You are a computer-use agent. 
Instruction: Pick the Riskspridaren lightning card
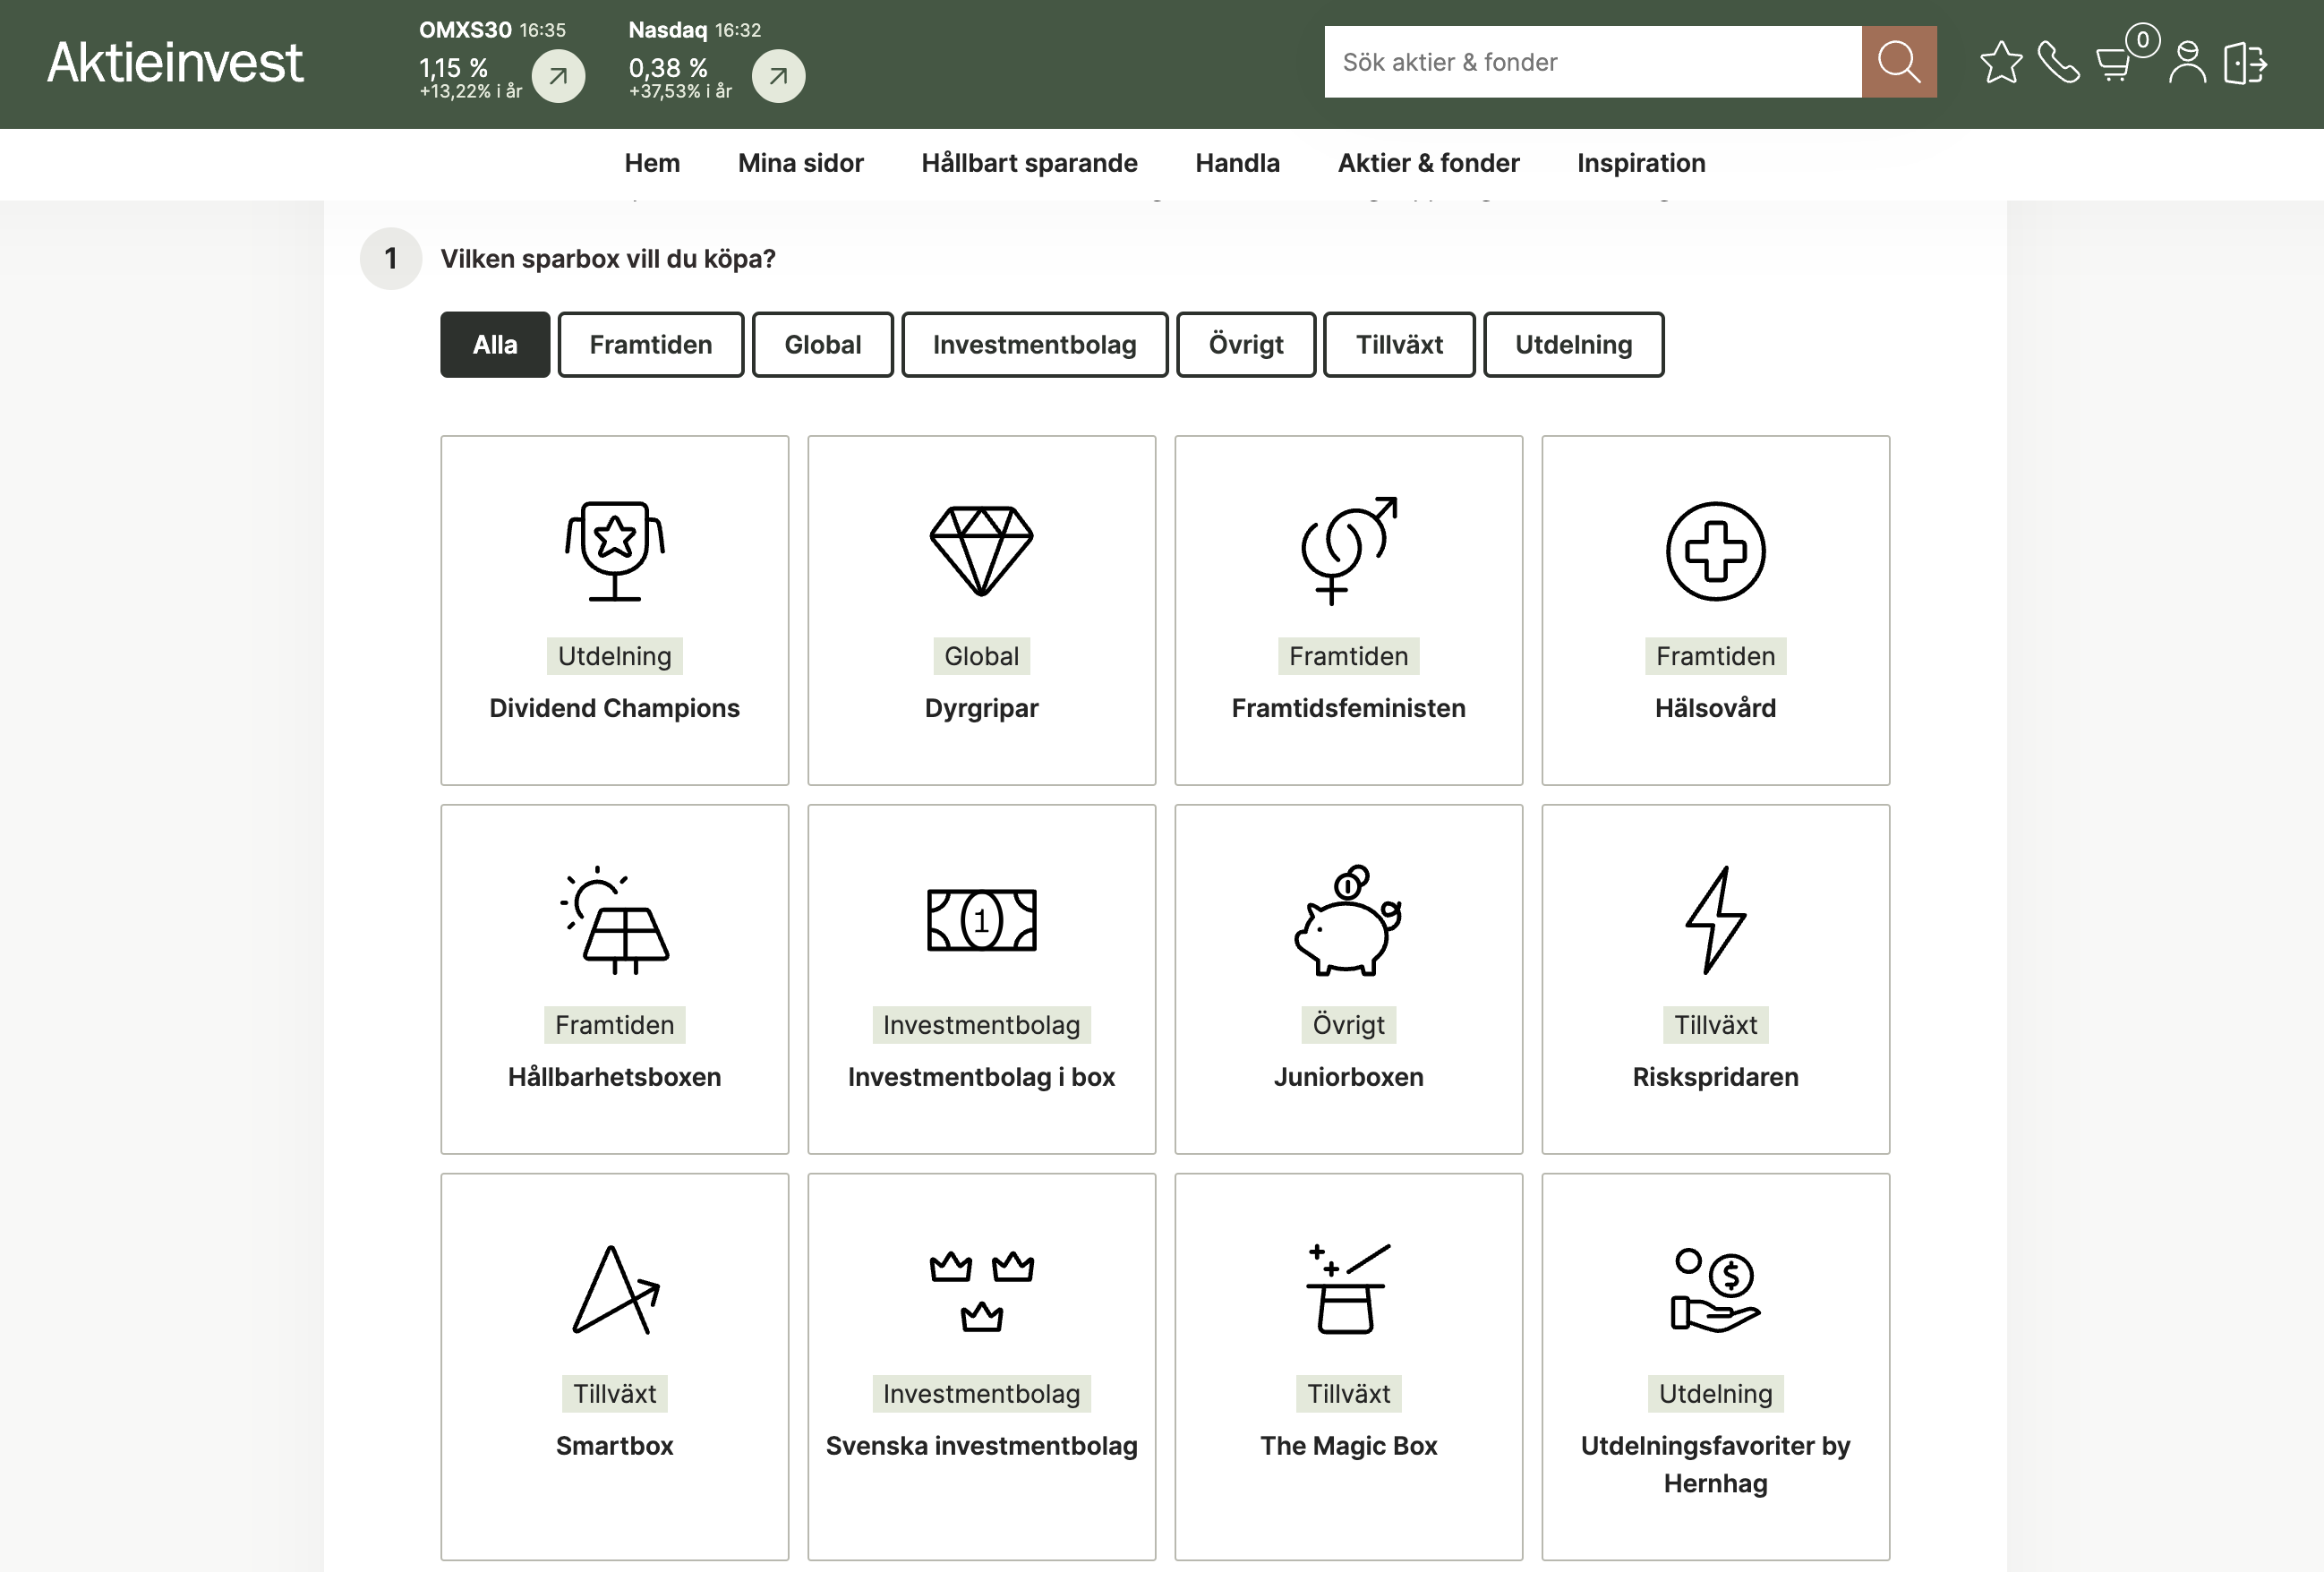coord(1715,979)
